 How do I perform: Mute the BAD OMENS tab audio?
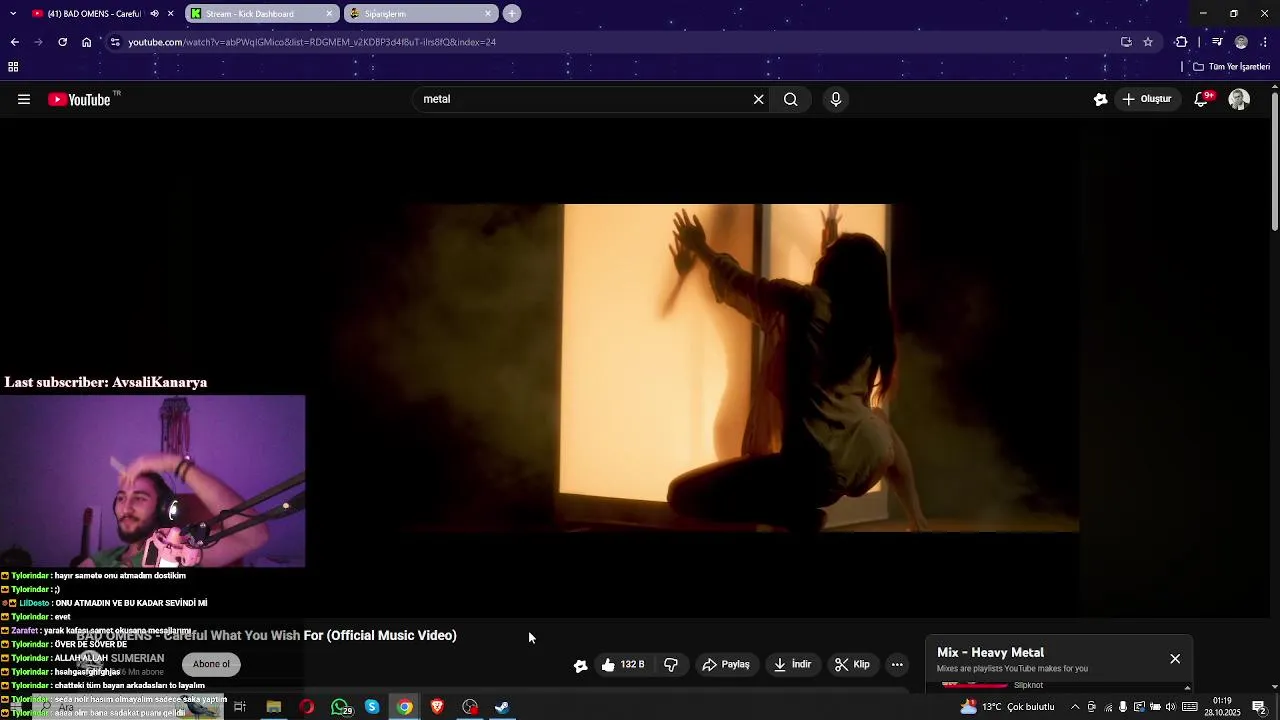pos(154,14)
